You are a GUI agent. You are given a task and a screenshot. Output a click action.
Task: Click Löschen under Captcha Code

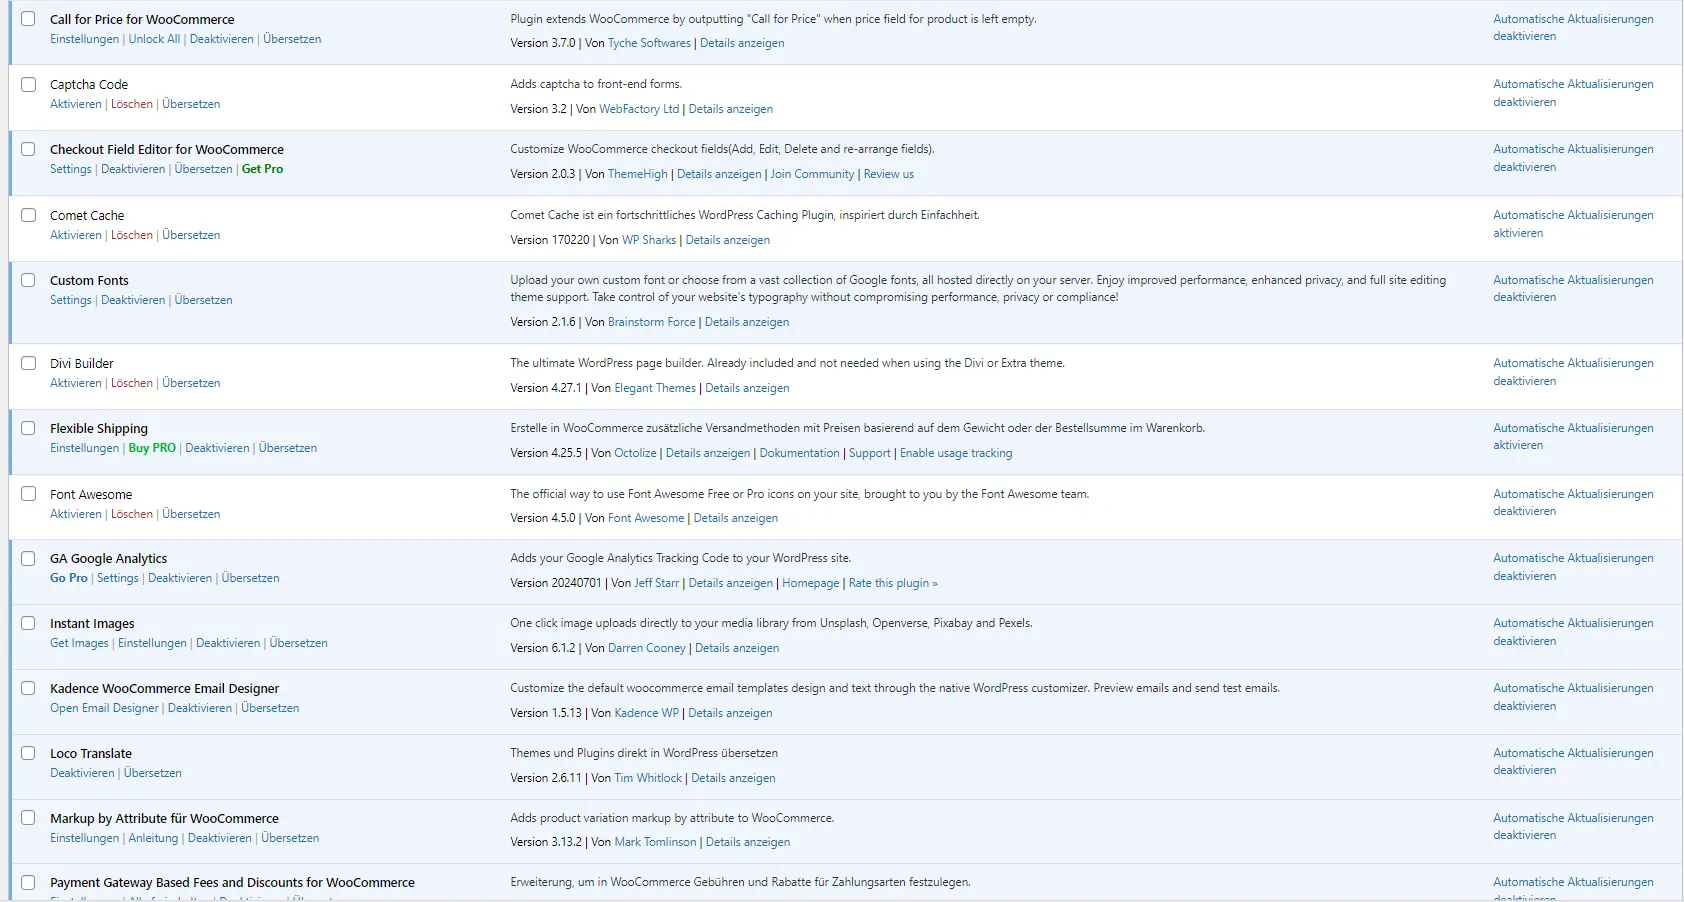[132, 104]
